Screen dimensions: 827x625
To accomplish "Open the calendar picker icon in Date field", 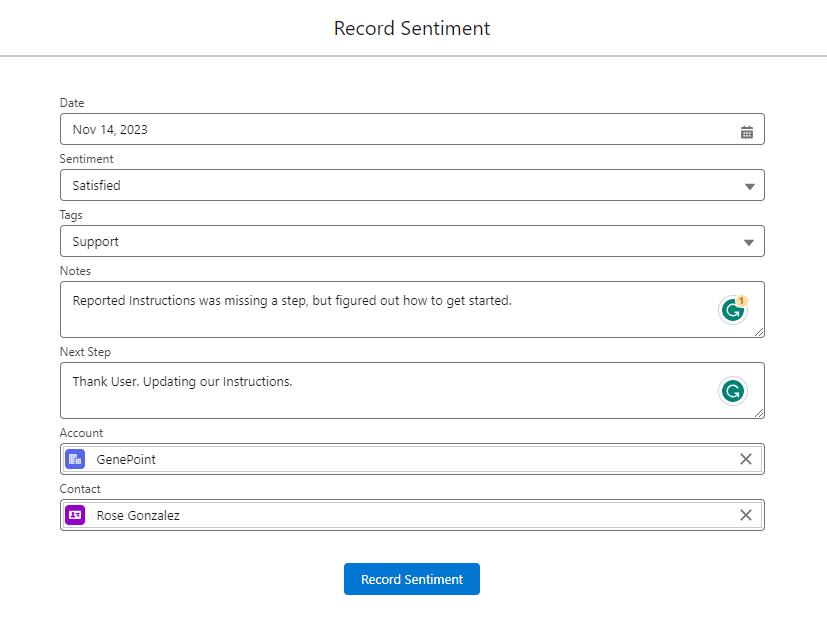I will click(x=746, y=131).
